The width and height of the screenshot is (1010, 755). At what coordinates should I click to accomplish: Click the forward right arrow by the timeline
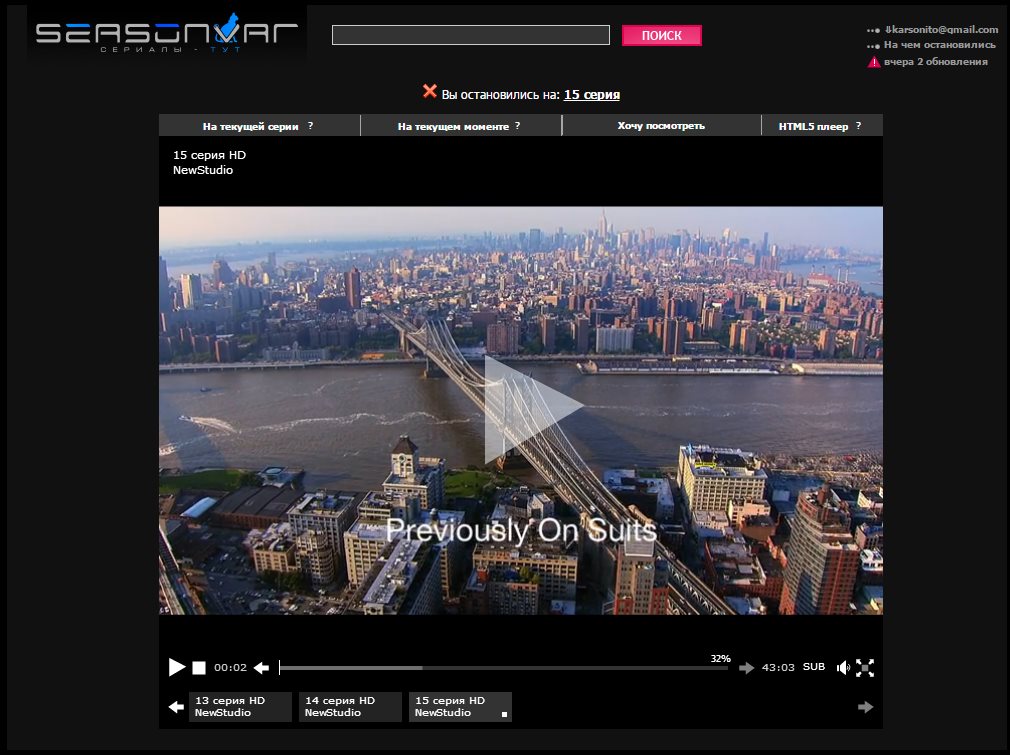(747, 668)
